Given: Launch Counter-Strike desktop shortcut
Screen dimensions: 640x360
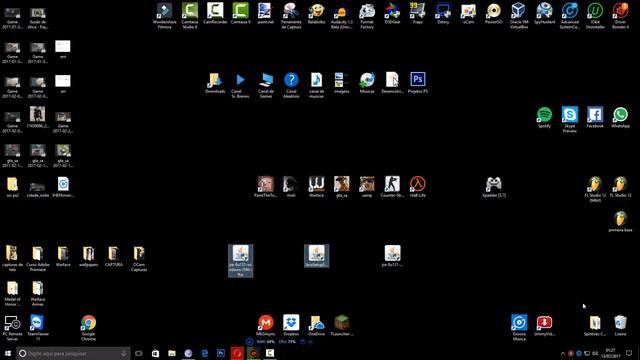Looking at the screenshot, I should coord(392,187).
